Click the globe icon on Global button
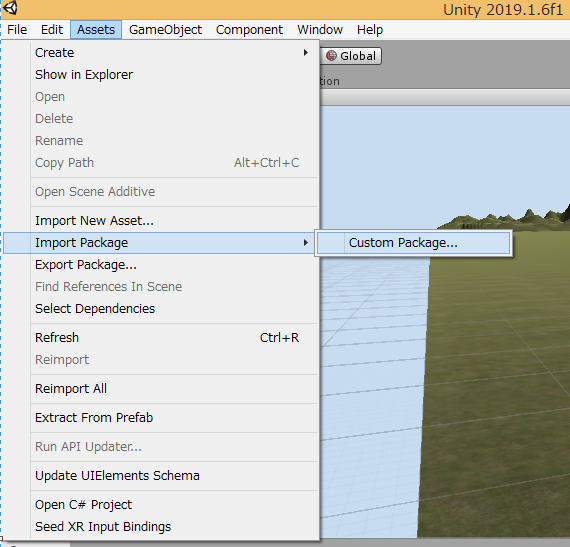570x547 pixels. click(331, 56)
